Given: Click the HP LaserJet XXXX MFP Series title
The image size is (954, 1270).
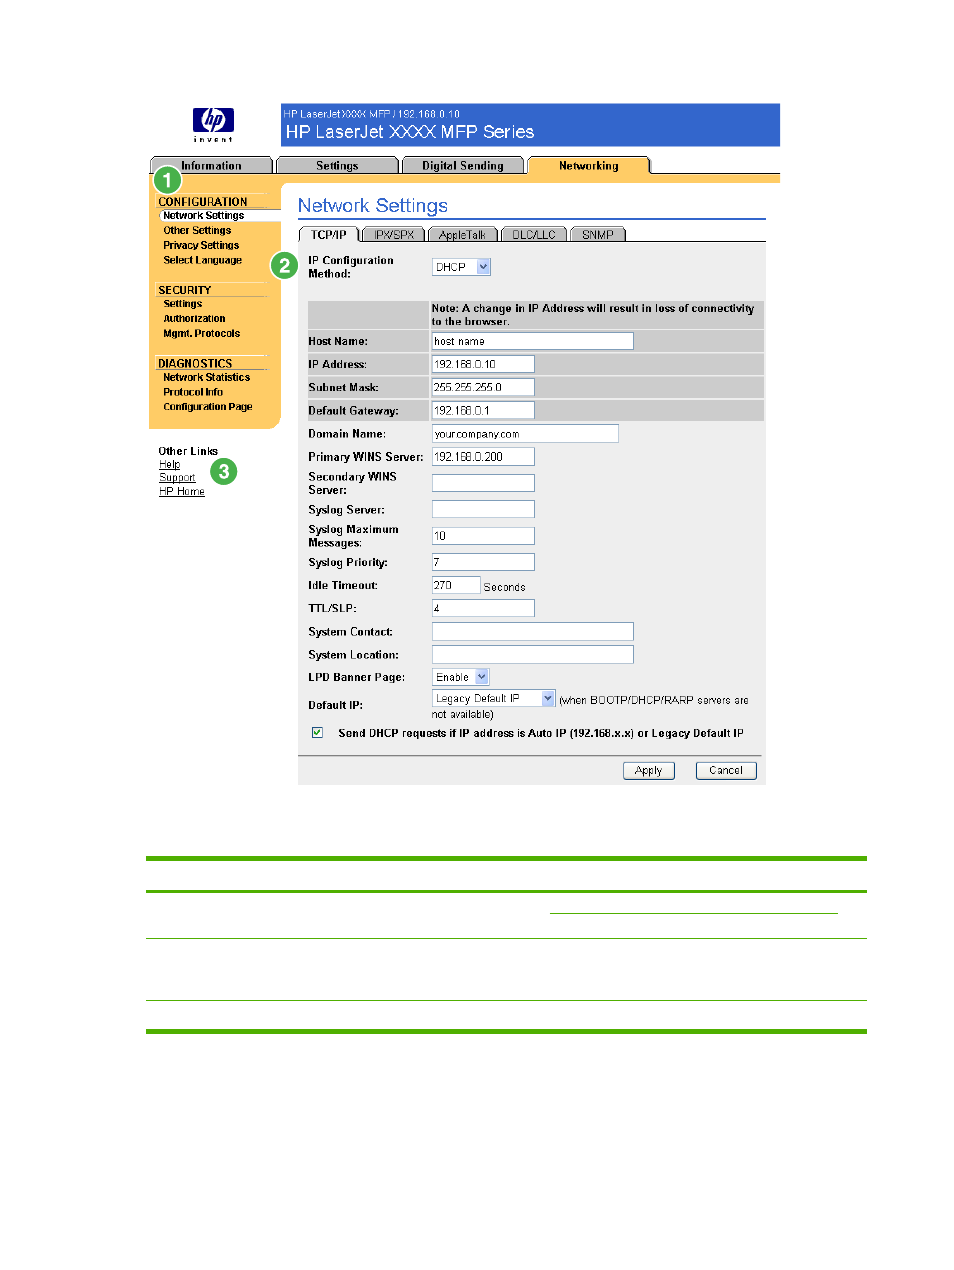Looking at the screenshot, I should click(x=410, y=132).
